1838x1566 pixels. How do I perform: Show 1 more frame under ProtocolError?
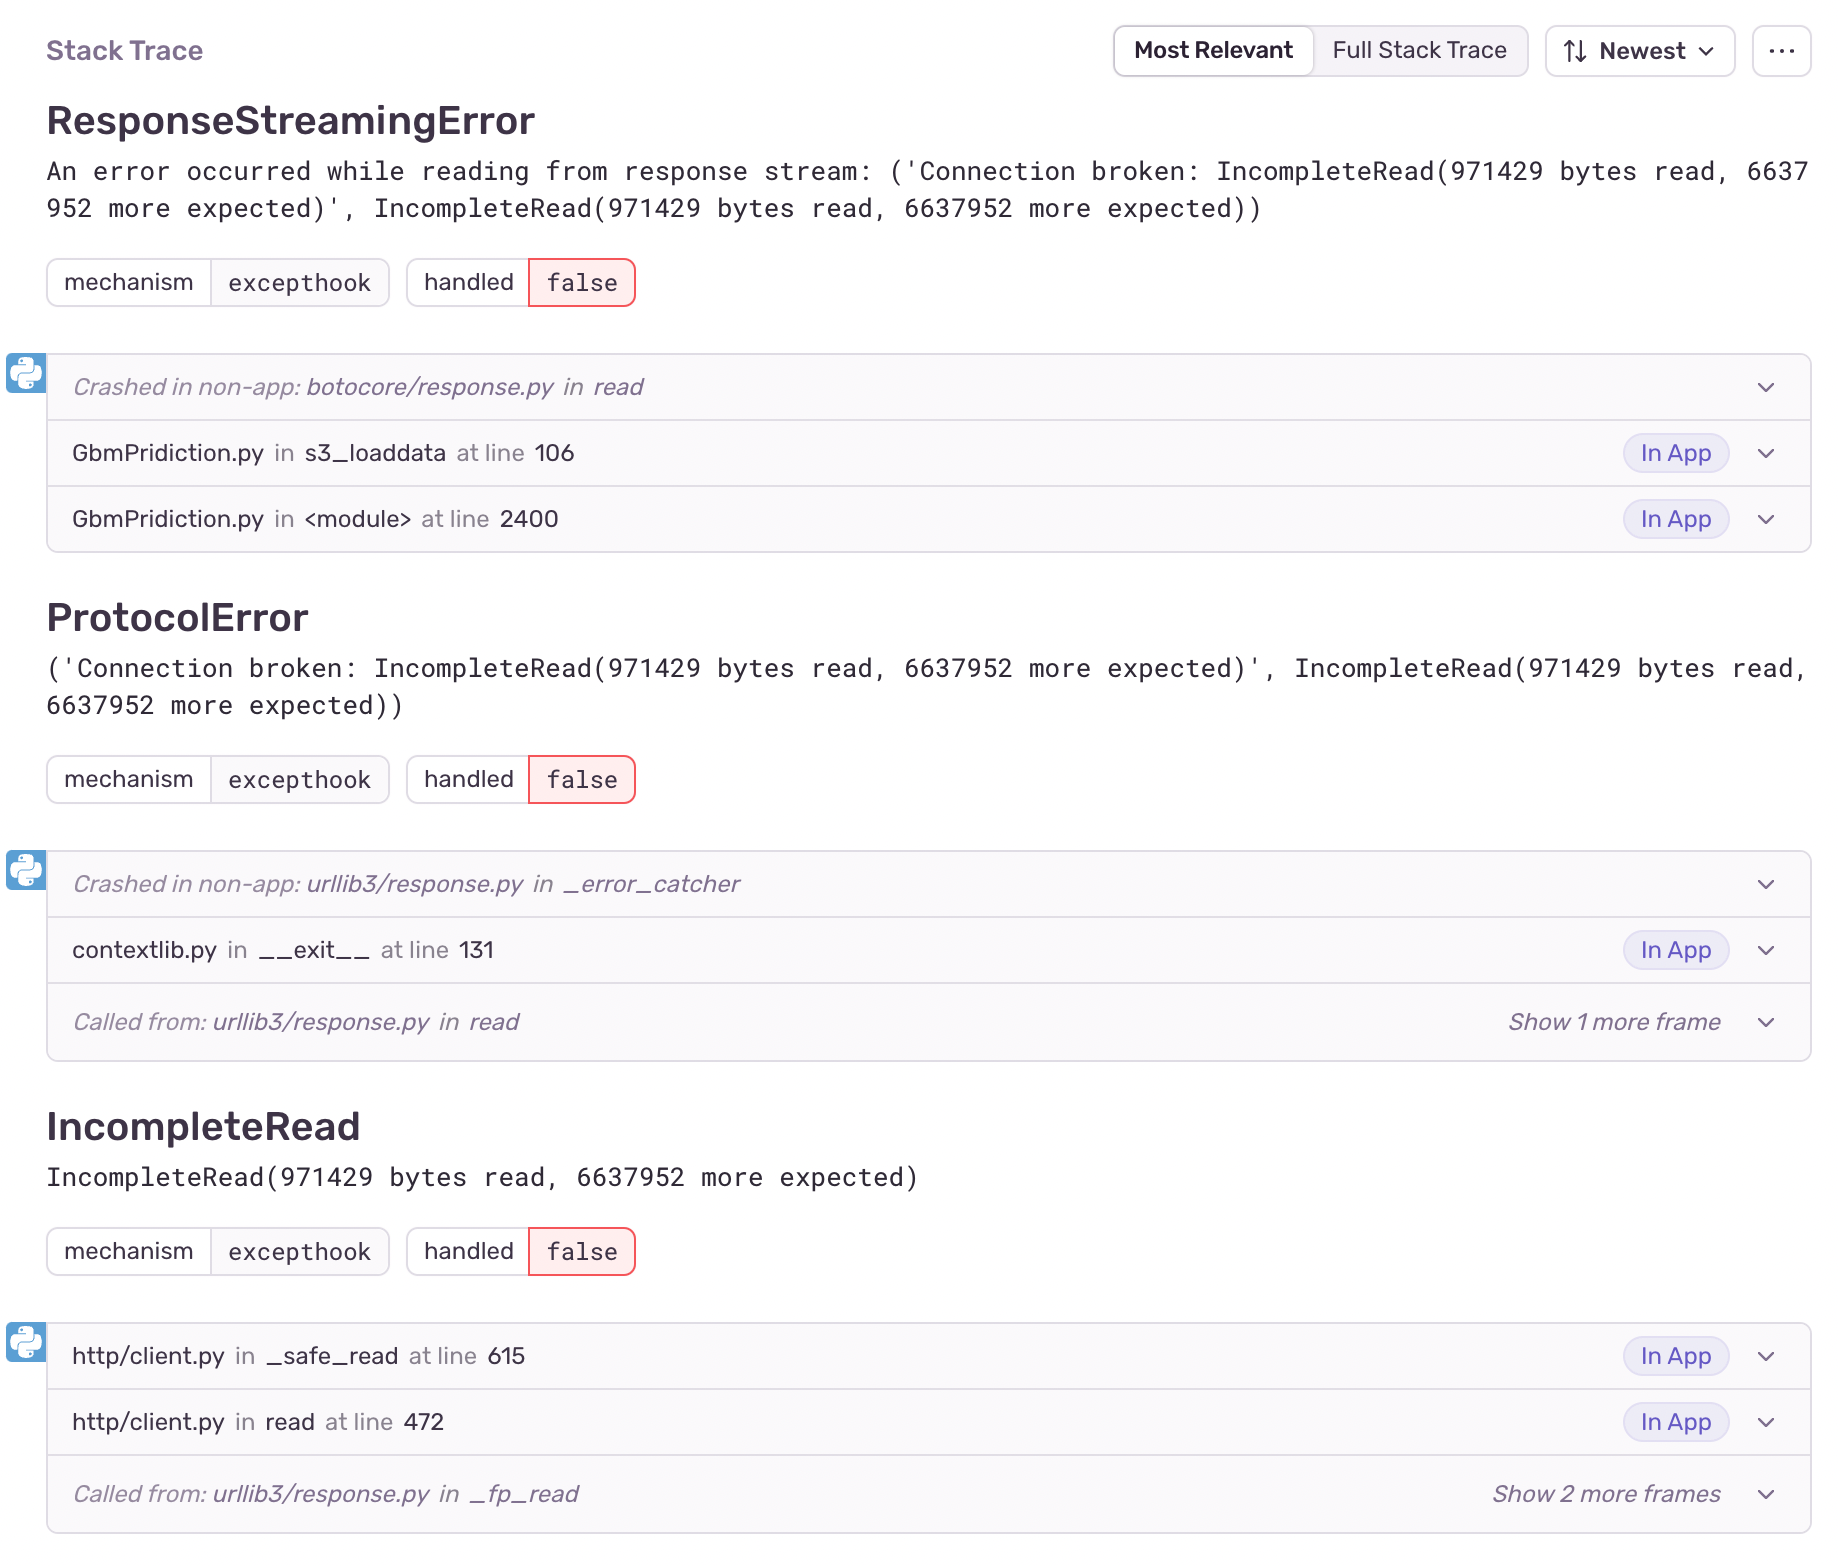tap(1614, 1022)
